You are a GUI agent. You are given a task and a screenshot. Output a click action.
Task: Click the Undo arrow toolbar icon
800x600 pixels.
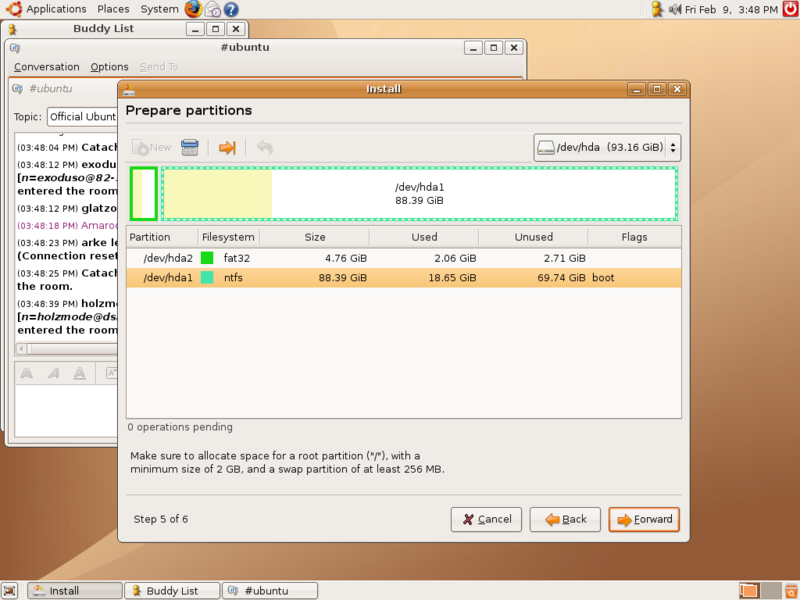[264, 147]
